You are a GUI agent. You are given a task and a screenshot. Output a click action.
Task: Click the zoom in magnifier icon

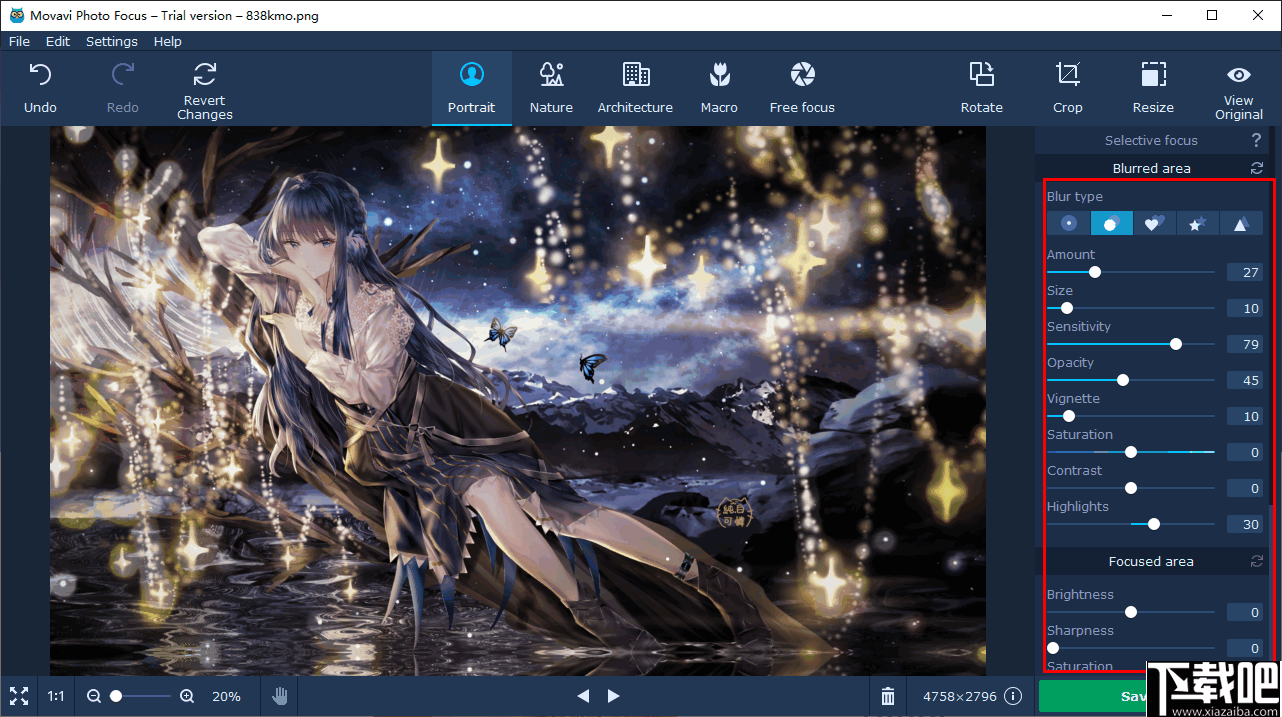pyautogui.click(x=187, y=696)
